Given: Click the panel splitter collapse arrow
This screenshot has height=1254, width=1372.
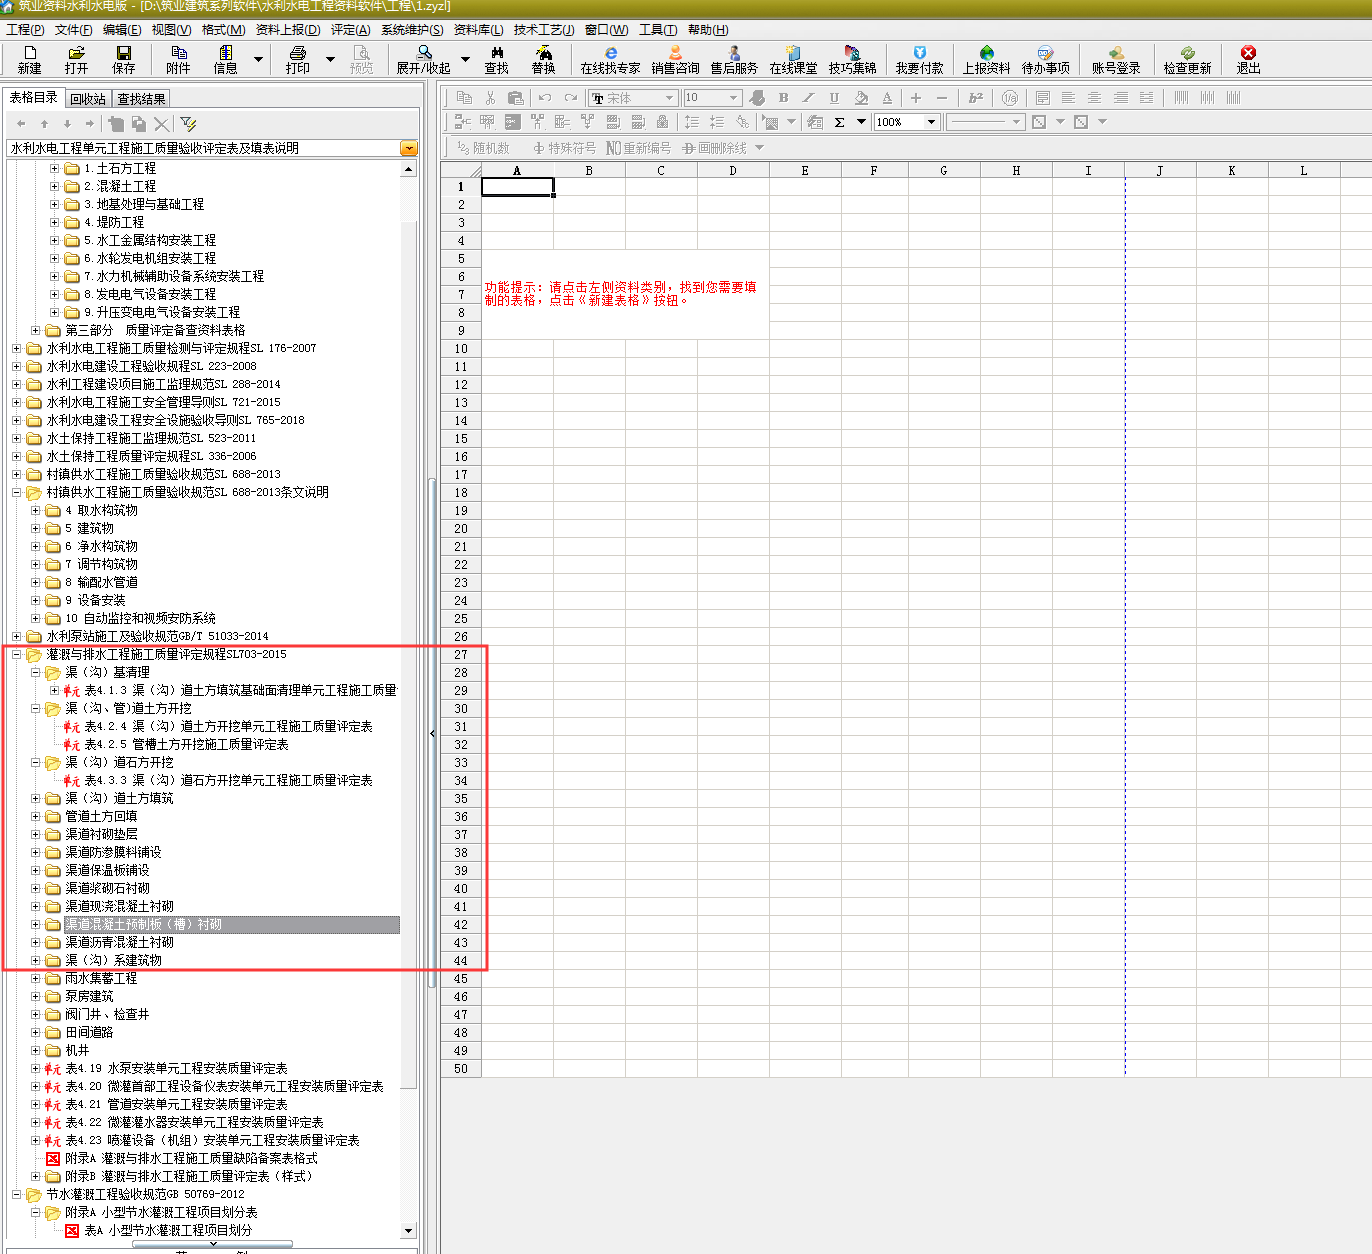Looking at the screenshot, I should point(432,733).
